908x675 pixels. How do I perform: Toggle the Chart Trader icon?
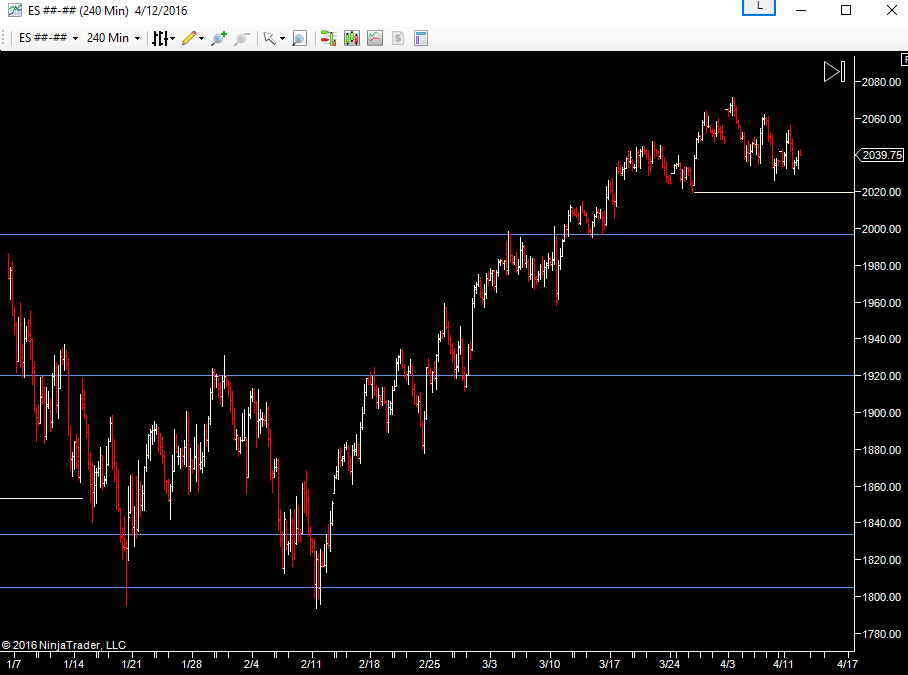click(x=327, y=38)
